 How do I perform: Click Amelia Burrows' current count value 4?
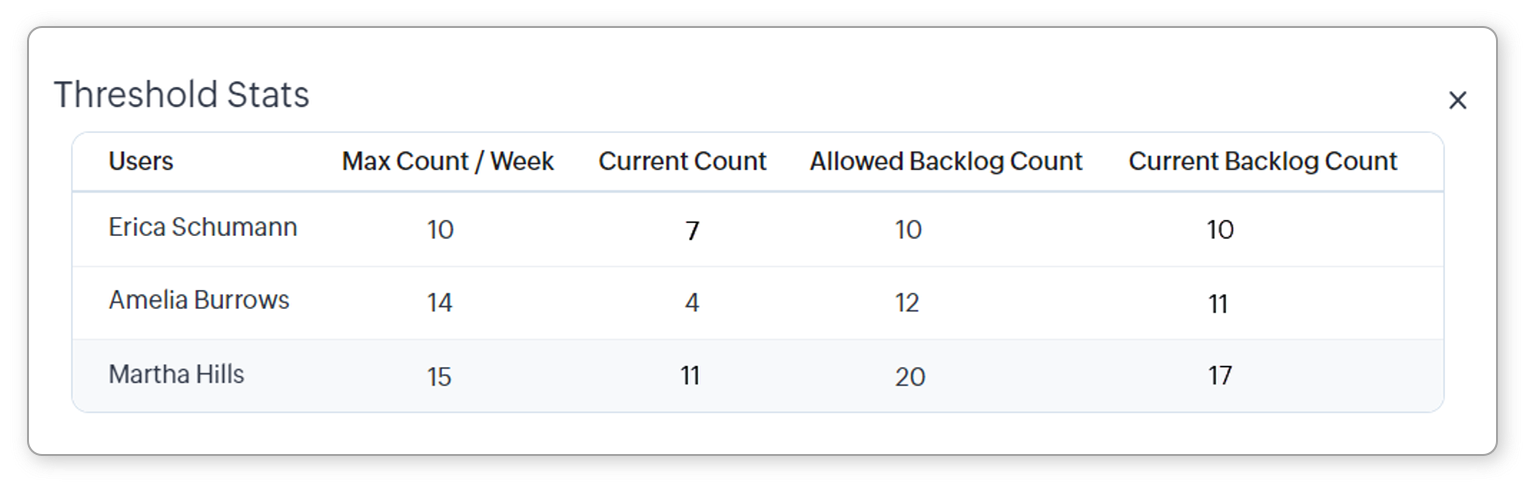(x=692, y=303)
